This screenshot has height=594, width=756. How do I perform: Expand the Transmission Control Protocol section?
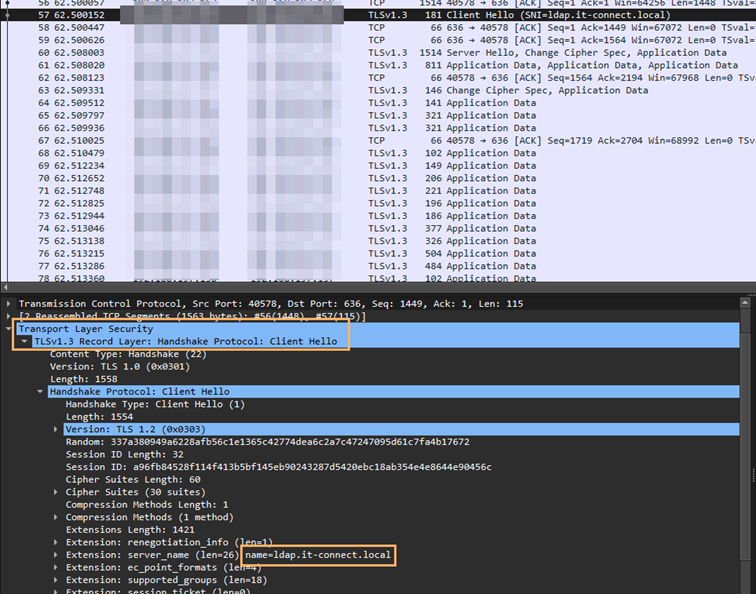click(x=9, y=303)
